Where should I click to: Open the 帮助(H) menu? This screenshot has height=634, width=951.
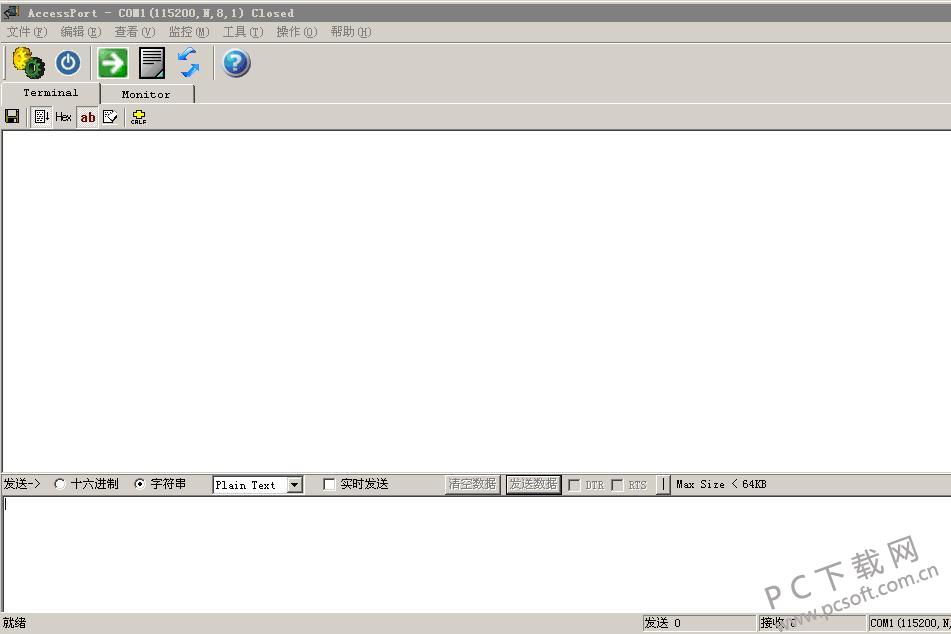(351, 32)
